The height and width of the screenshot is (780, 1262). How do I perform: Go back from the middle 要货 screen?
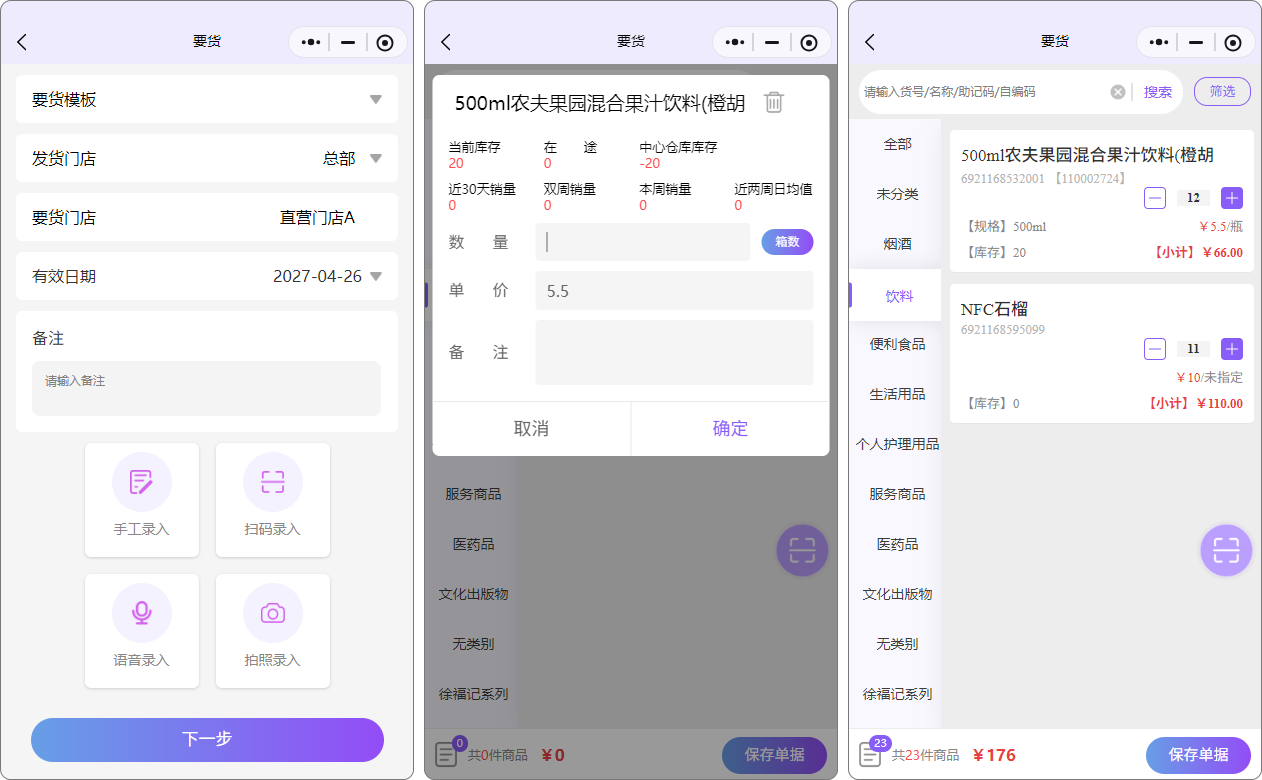446,42
